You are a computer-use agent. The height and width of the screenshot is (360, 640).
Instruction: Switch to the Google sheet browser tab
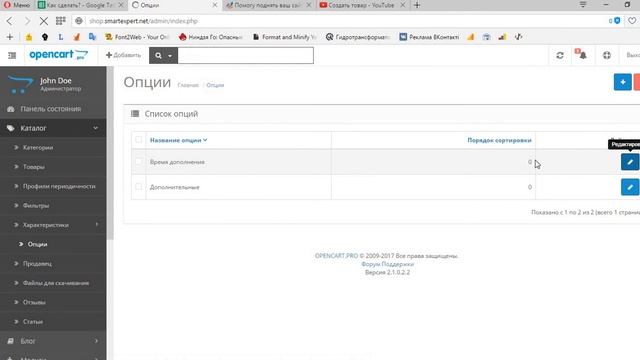[80, 5]
